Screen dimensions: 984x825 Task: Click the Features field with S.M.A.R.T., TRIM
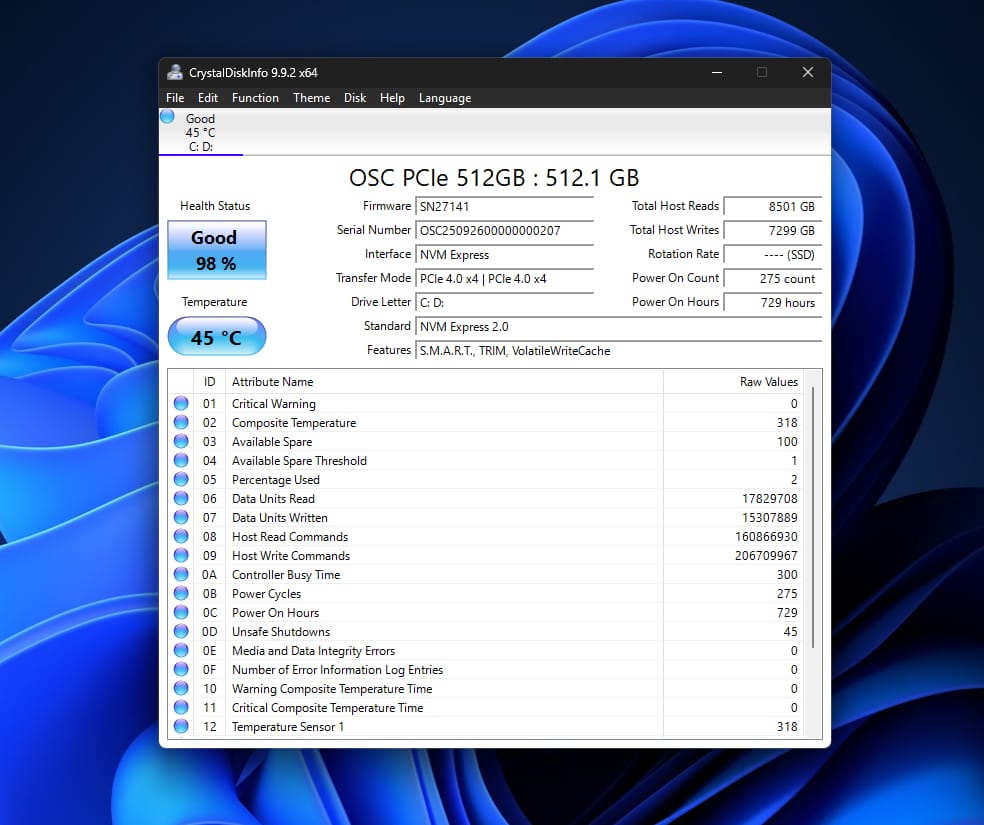click(618, 351)
